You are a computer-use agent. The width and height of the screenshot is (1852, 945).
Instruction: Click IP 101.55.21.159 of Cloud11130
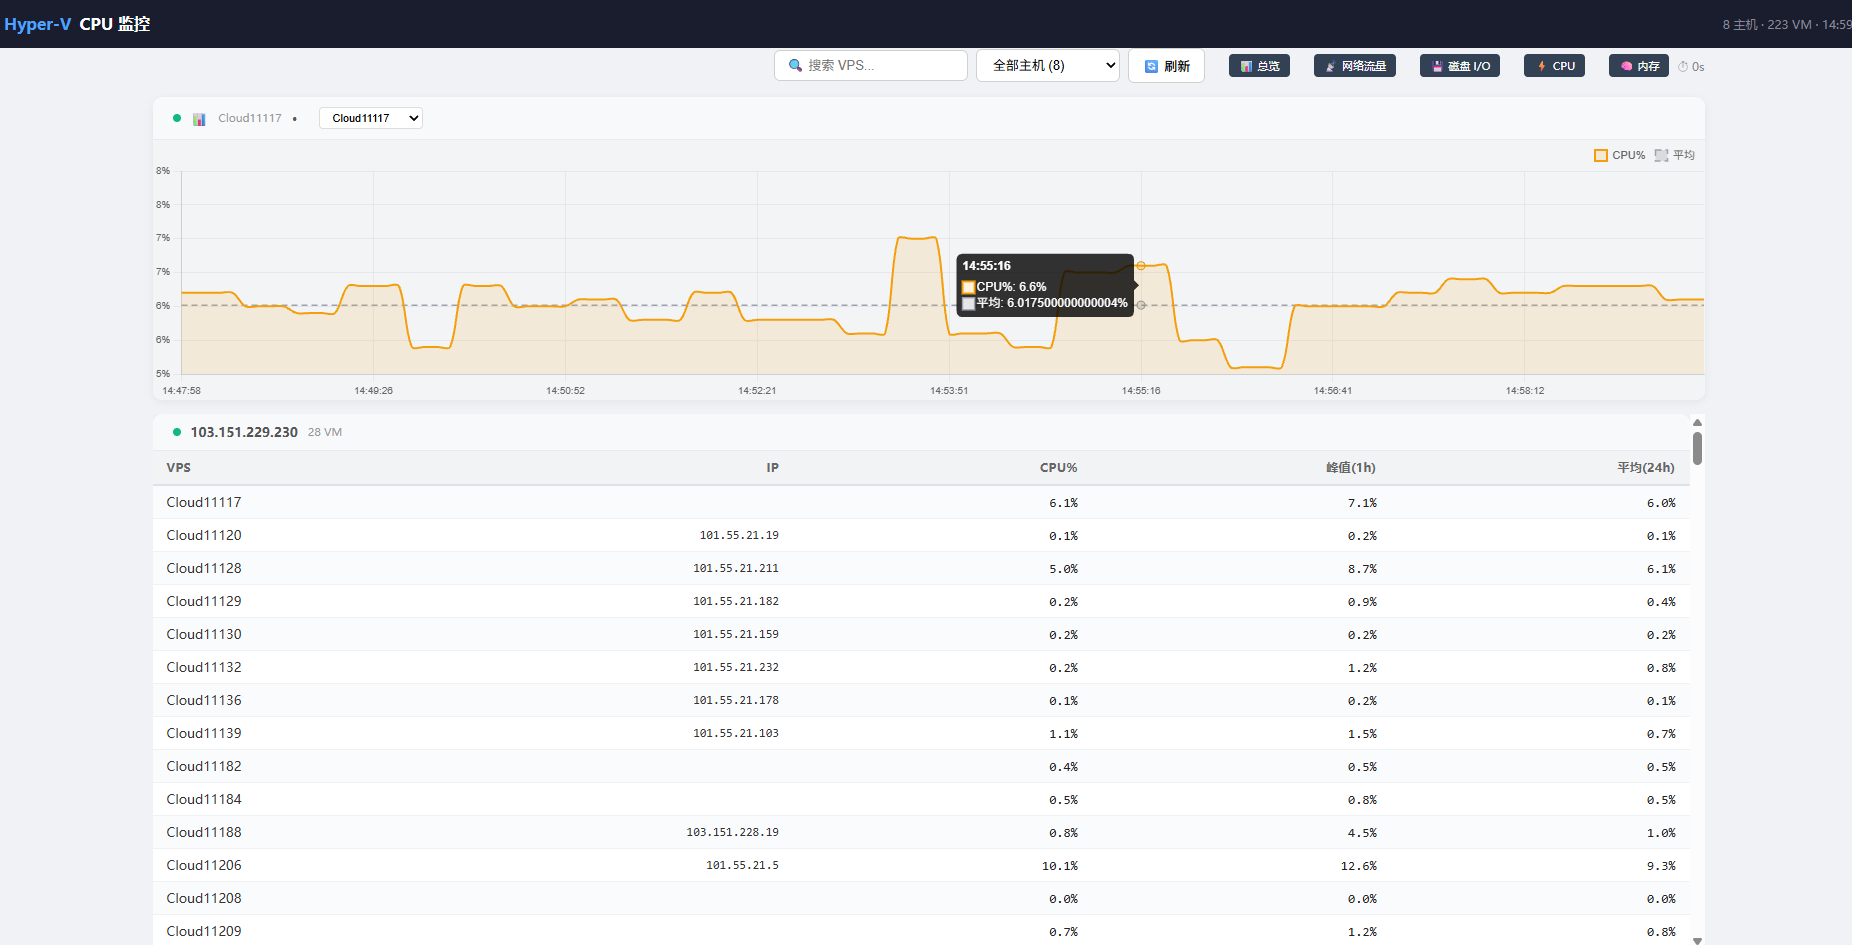[x=736, y=634]
